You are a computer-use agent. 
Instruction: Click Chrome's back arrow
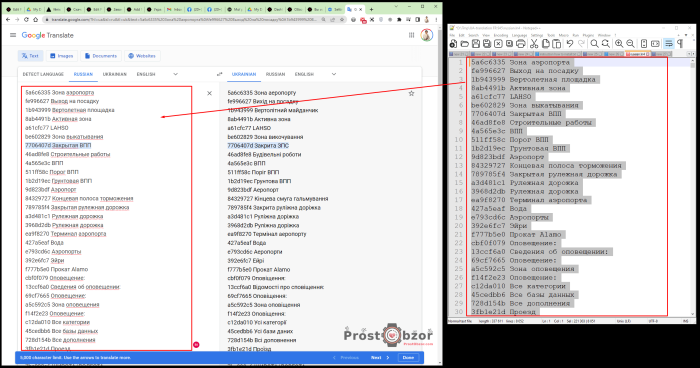point(8,20)
